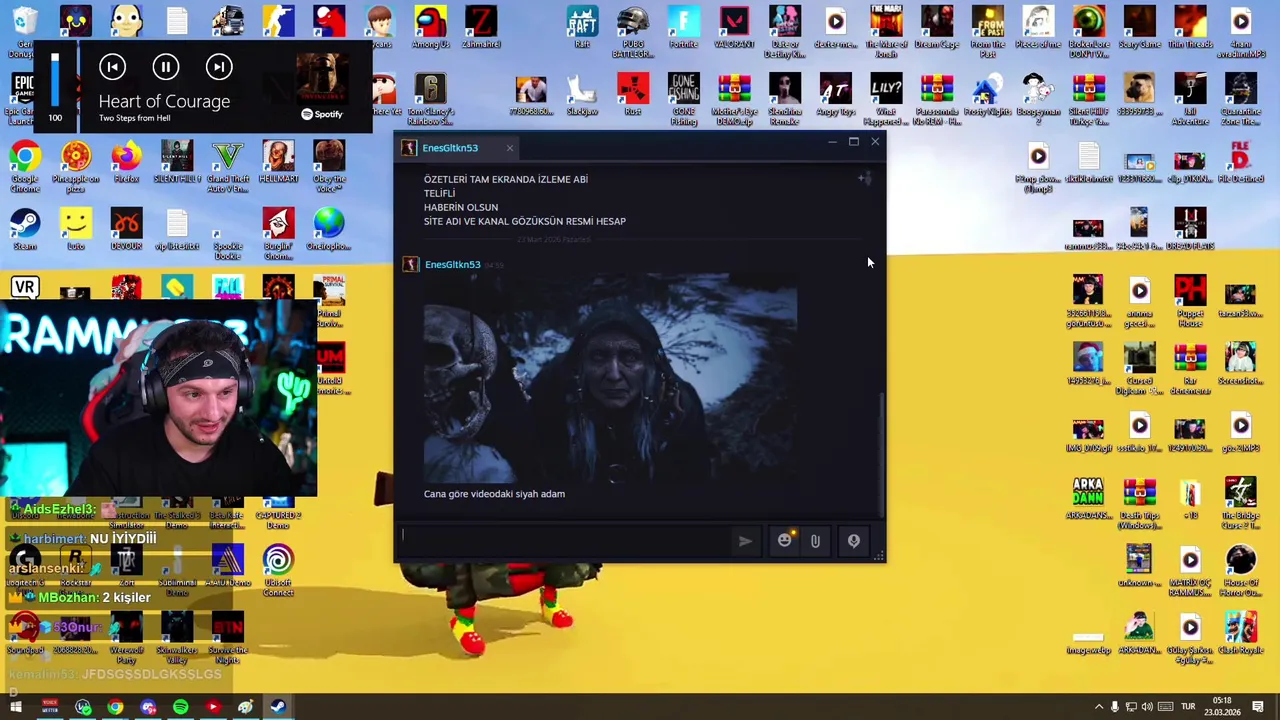Skip to previous track in media overlay
The height and width of the screenshot is (720, 1280).
coord(113,67)
